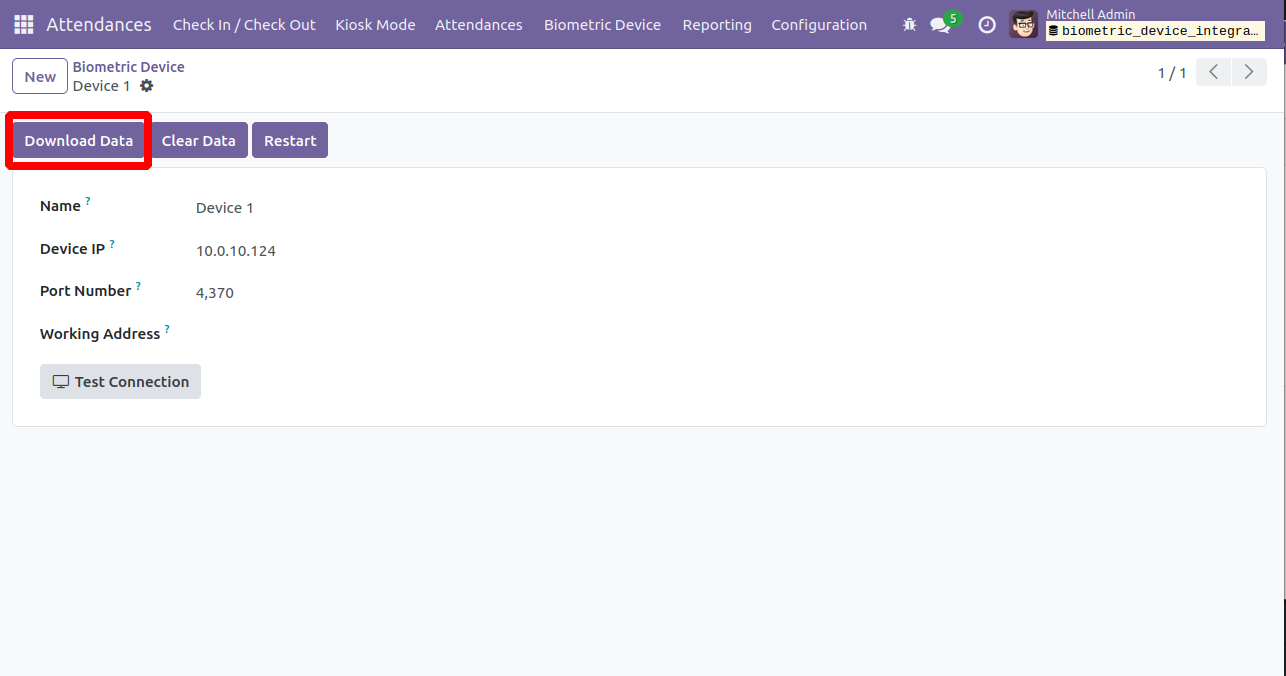Click Mitchell Admin avatar picture
Viewport: 1286px width, 676px height.
1023,24
